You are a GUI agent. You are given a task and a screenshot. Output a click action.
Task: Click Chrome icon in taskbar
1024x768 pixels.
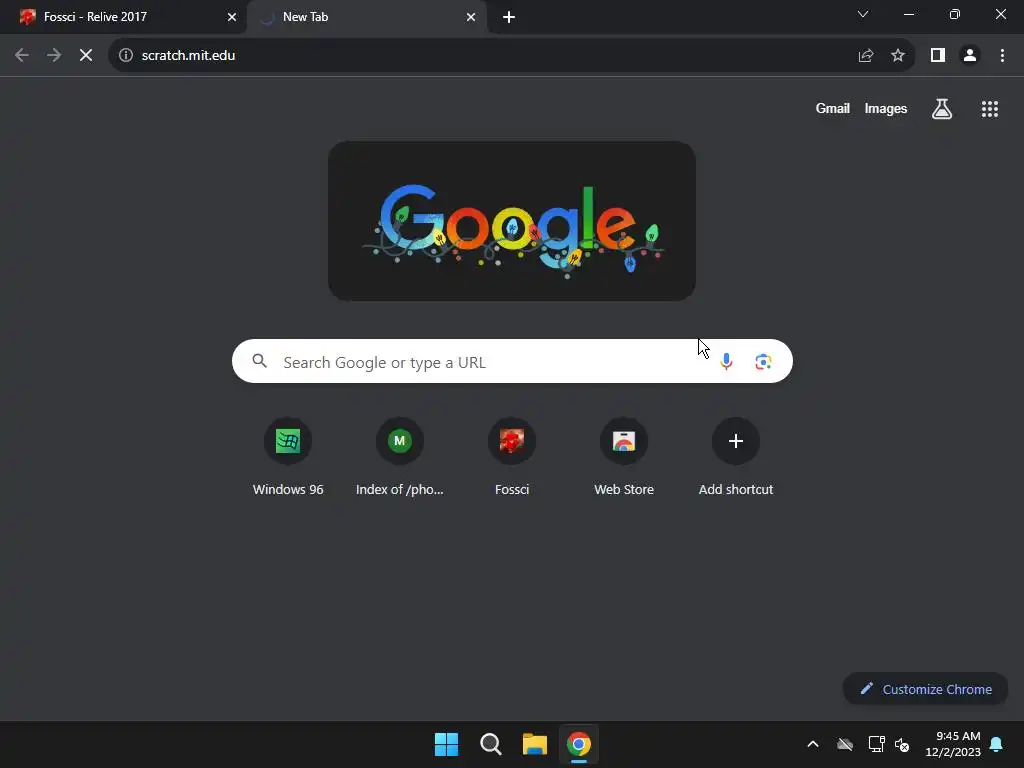tap(579, 744)
